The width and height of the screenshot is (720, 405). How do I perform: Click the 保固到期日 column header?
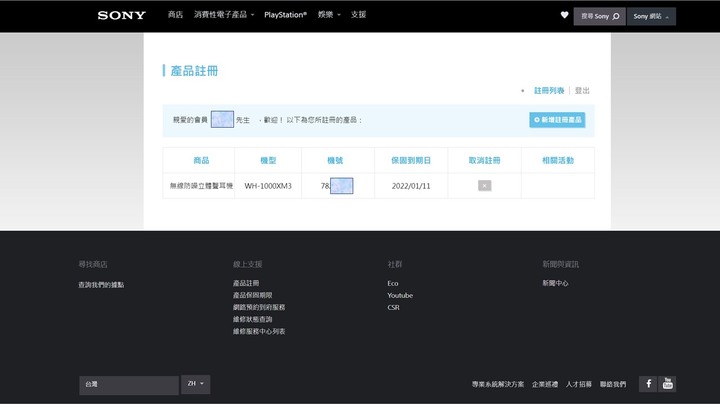tap(411, 160)
